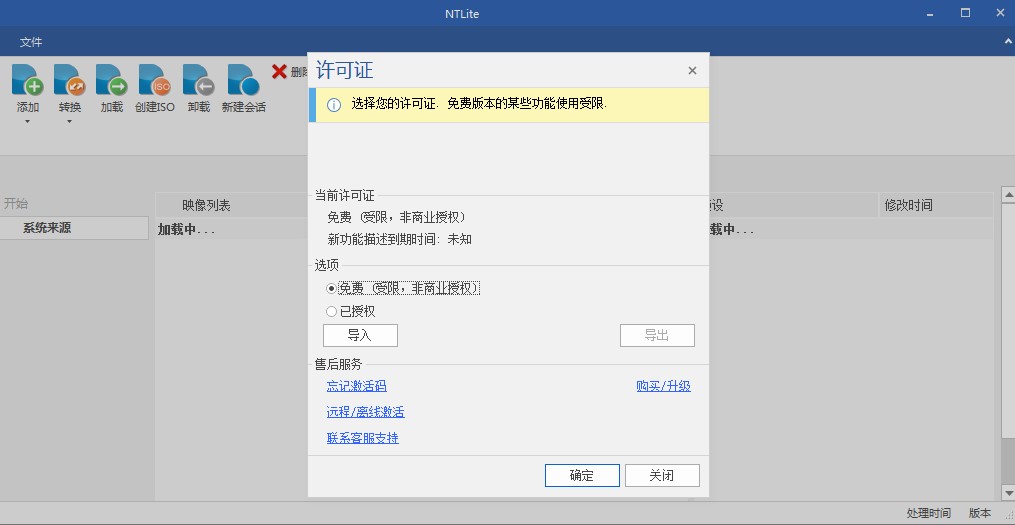Minimize the NTLite window
This screenshot has width=1015, height=525.
tap(930, 13)
